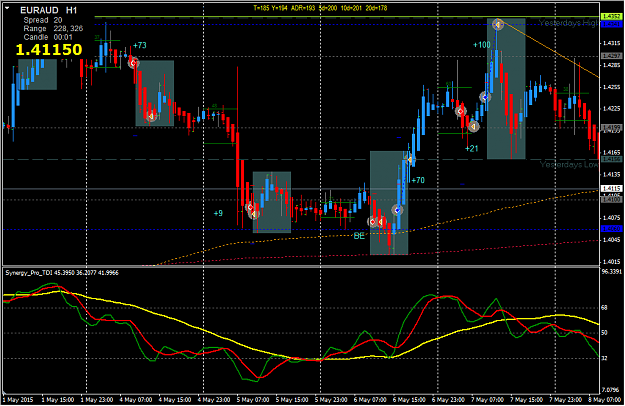Click the ADR statistics line at the top
The width and height of the screenshot is (625, 406).
pyautogui.click(x=320, y=8)
